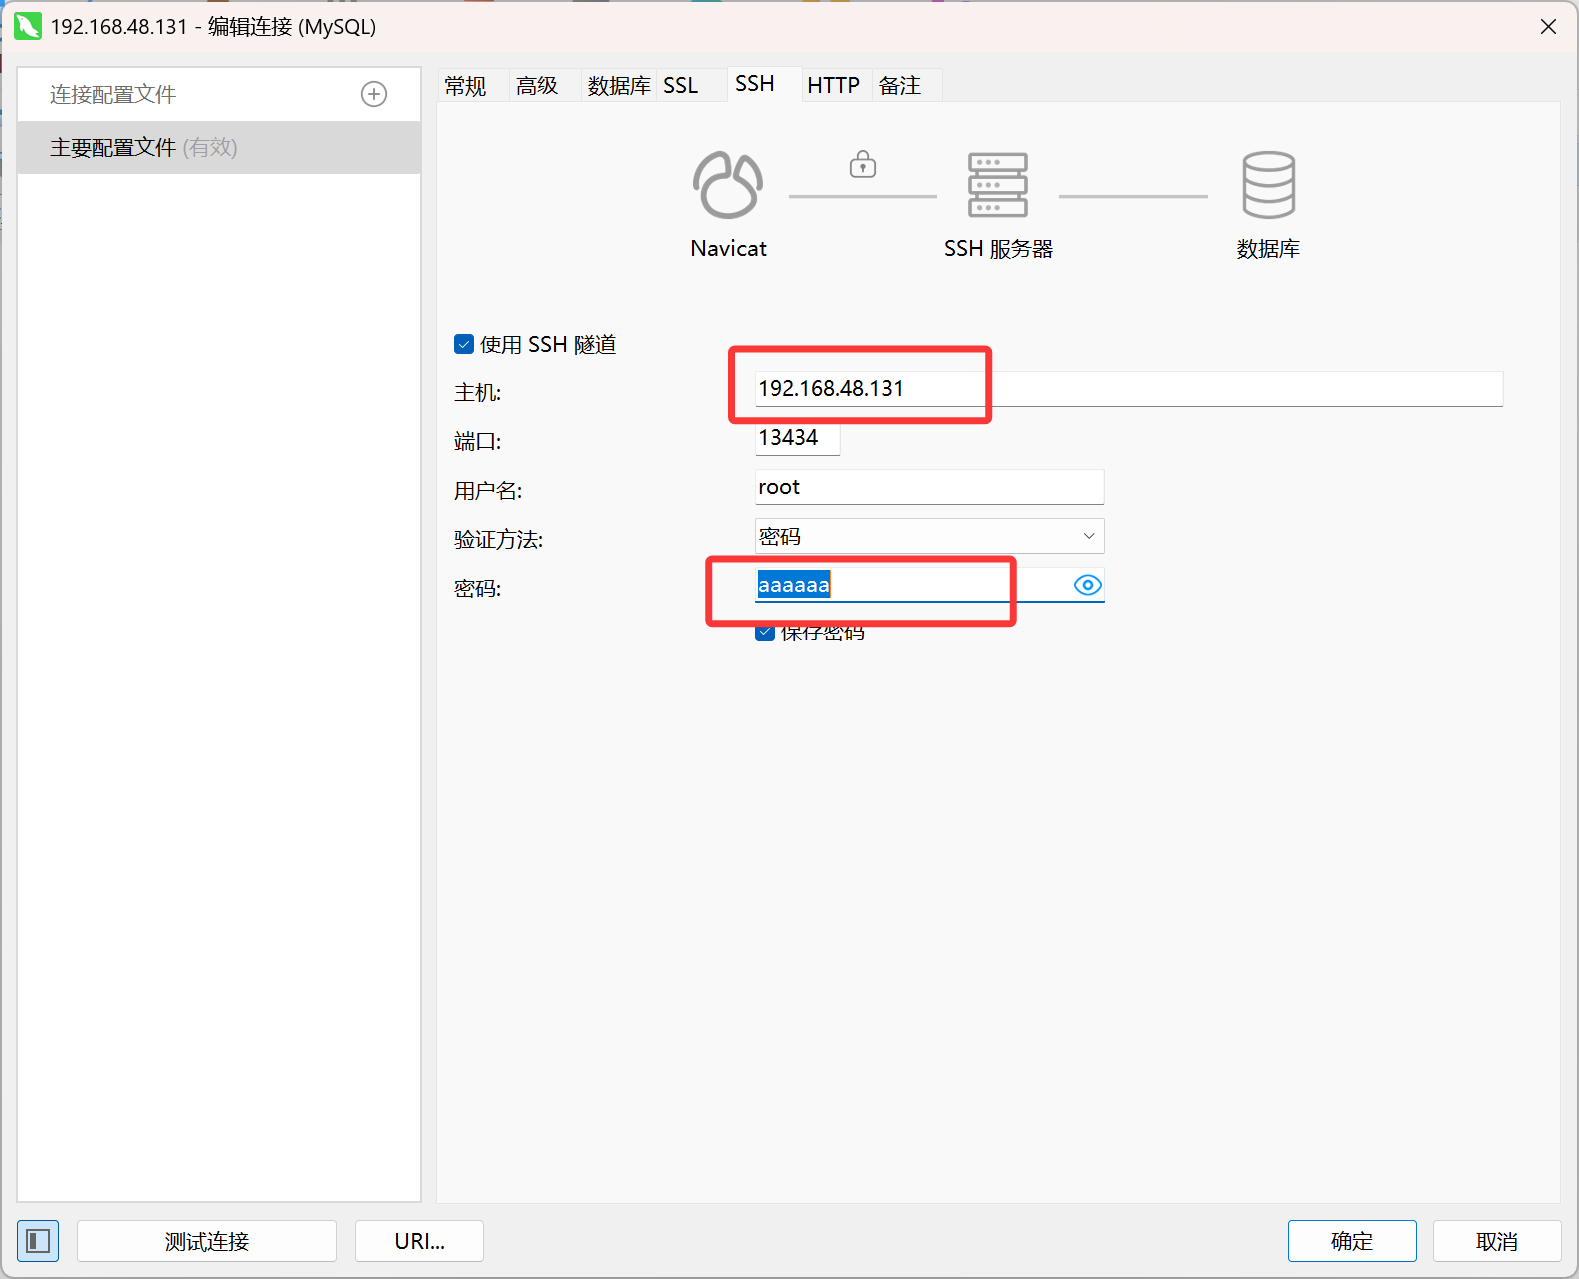The image size is (1579, 1279).
Task: Click the 用户名: label
Action: point(488,491)
